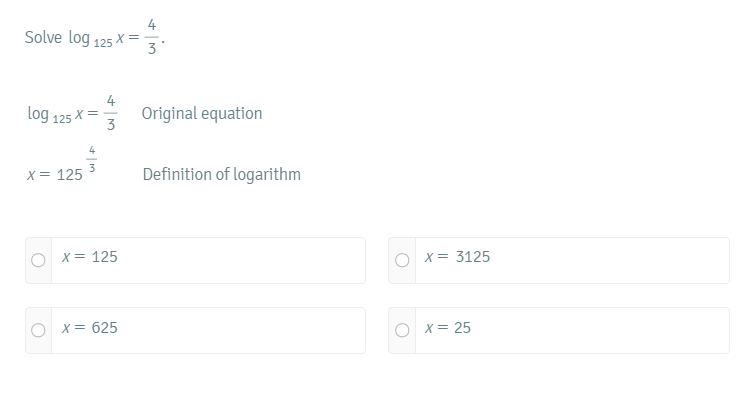This screenshot has width=746, height=413.
Task: Click the x = 125 to the 4/3 power expression
Action: [x=62, y=165]
